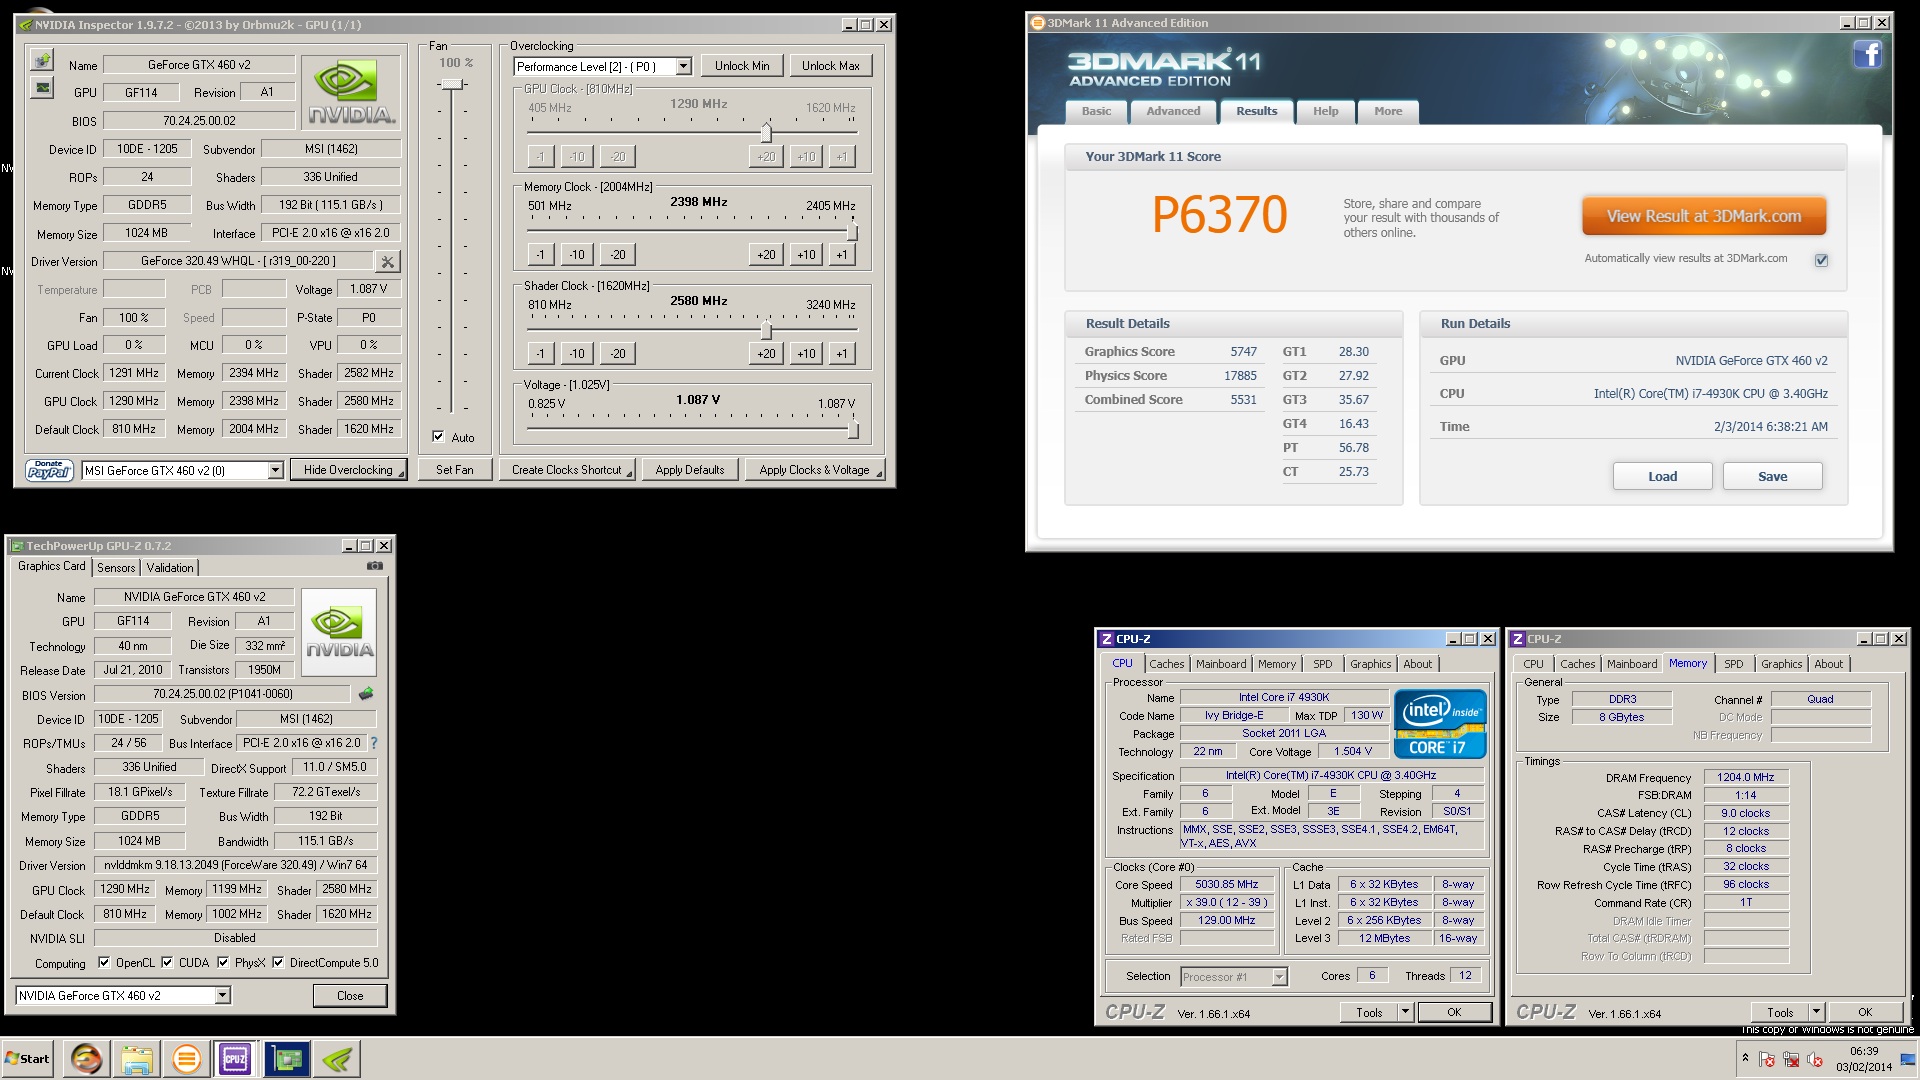This screenshot has height=1080, width=1920.
Task: Click the PayPal Donate button
Action: click(49, 470)
